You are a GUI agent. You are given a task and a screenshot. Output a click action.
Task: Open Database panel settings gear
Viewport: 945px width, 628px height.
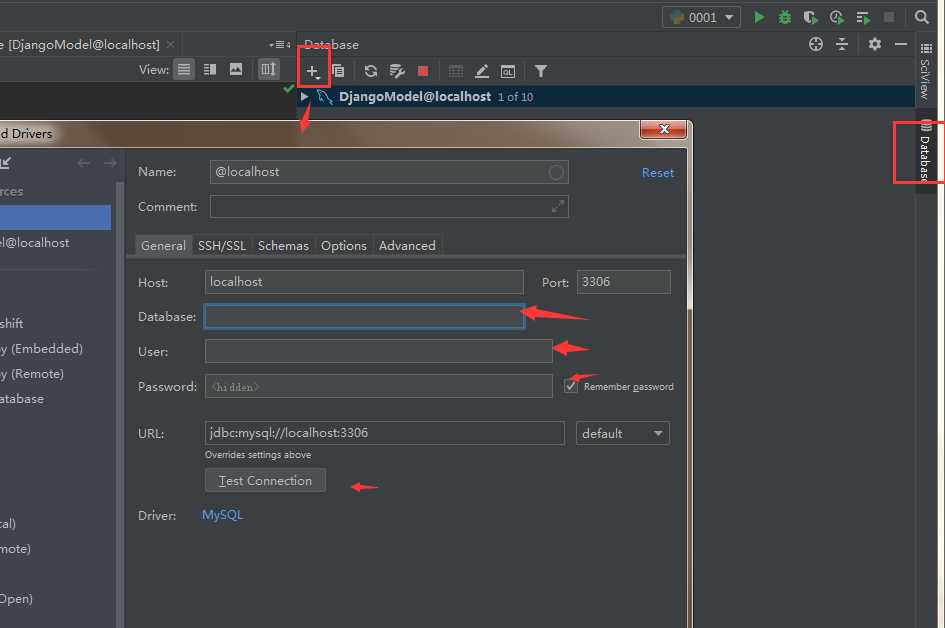tap(874, 44)
